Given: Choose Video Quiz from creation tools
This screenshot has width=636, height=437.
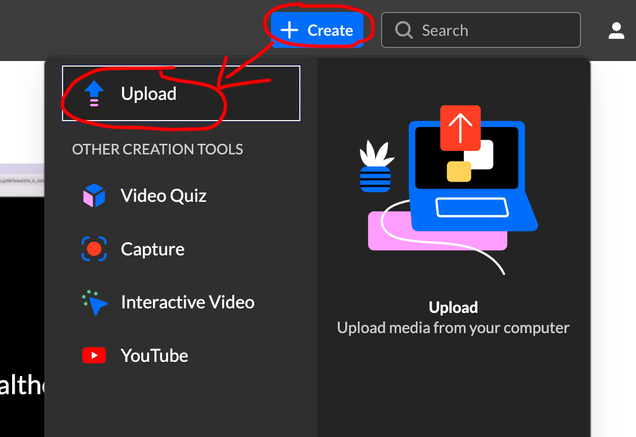Looking at the screenshot, I should point(163,196).
